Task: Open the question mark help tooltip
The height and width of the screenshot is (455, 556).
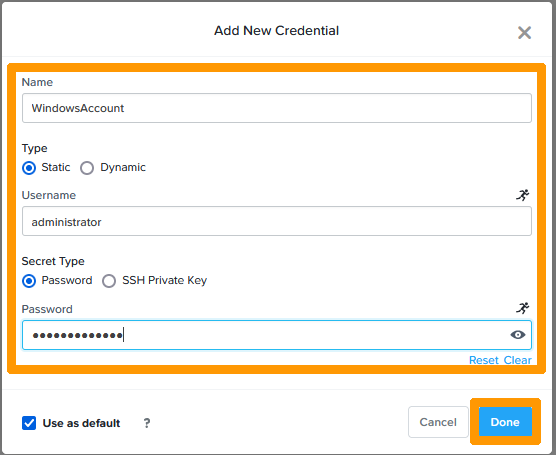Action: click(x=147, y=423)
